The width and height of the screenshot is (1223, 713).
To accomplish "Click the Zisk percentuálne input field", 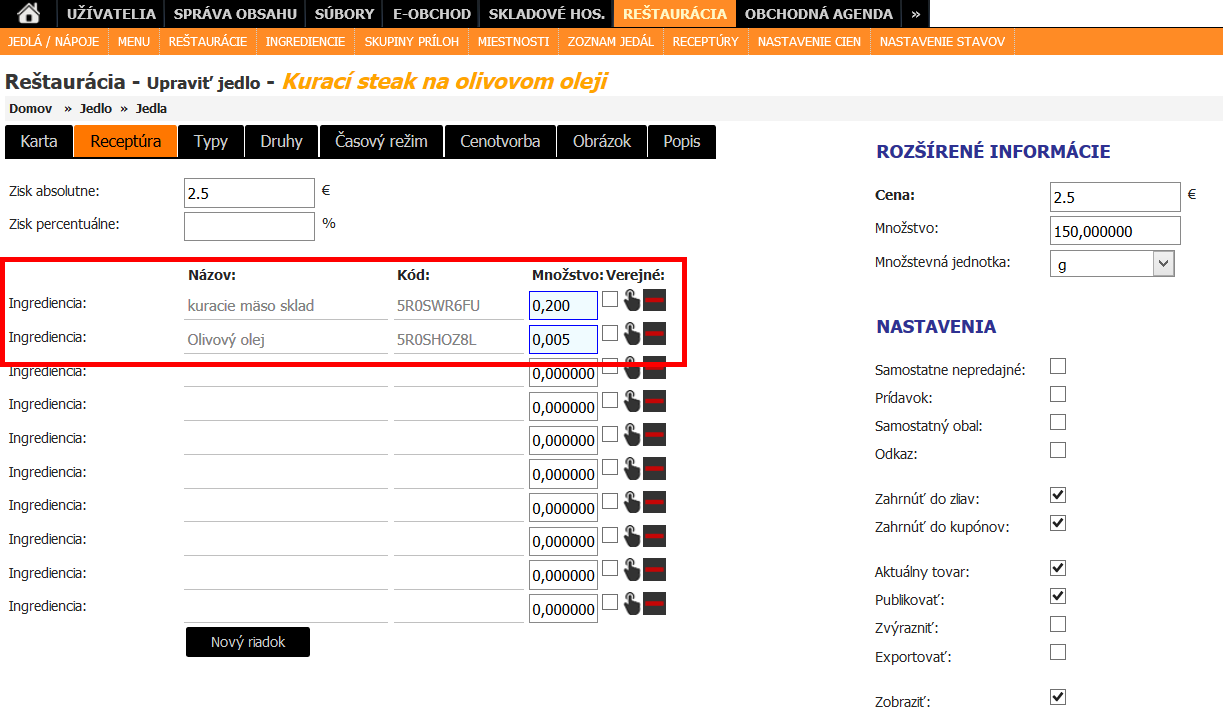I will 249,226.
